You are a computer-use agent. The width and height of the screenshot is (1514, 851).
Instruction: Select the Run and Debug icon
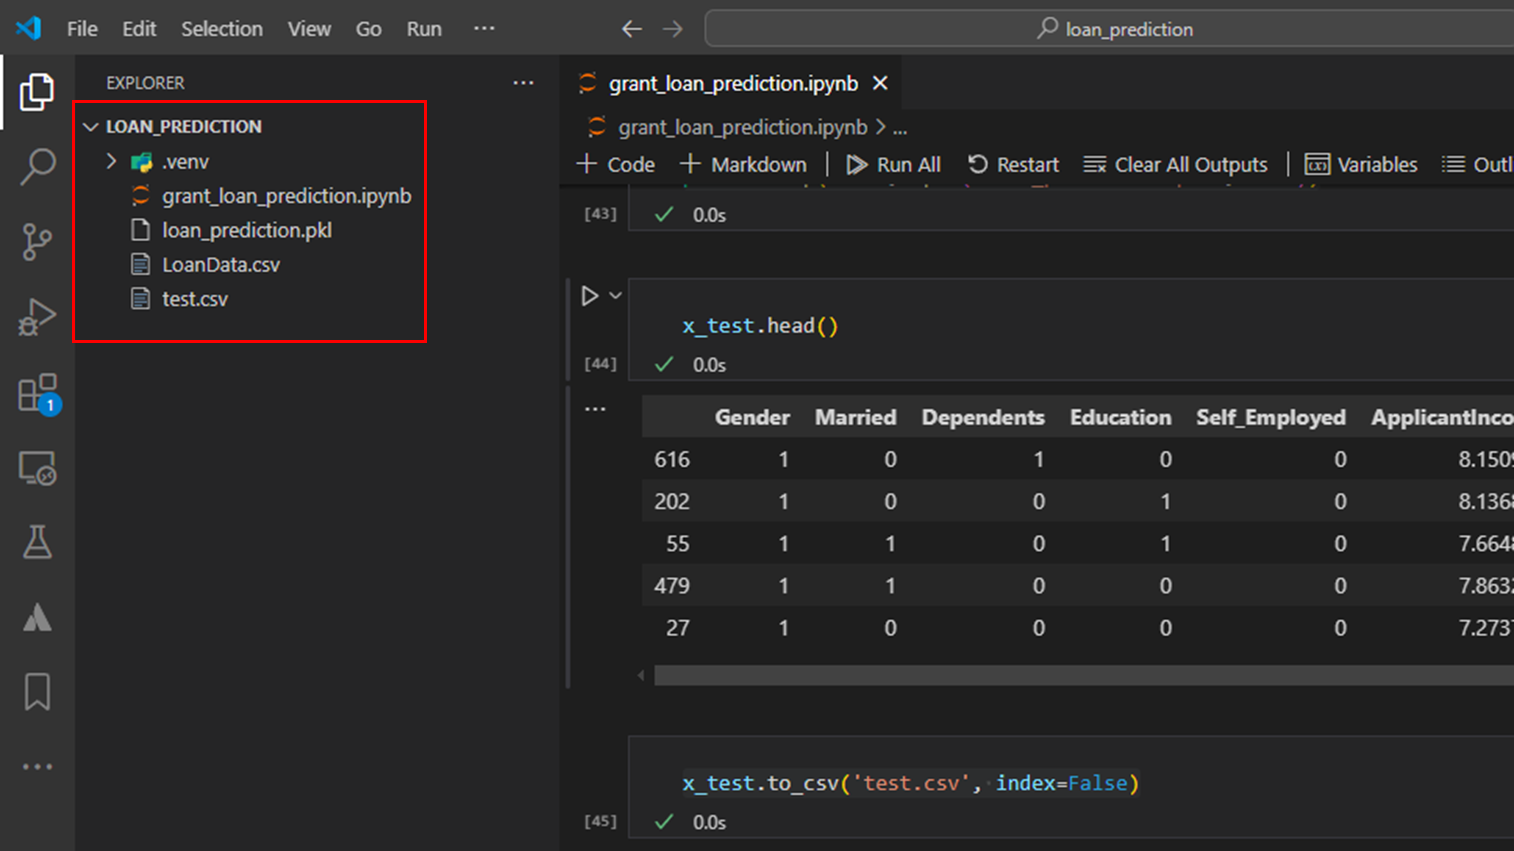(37, 316)
